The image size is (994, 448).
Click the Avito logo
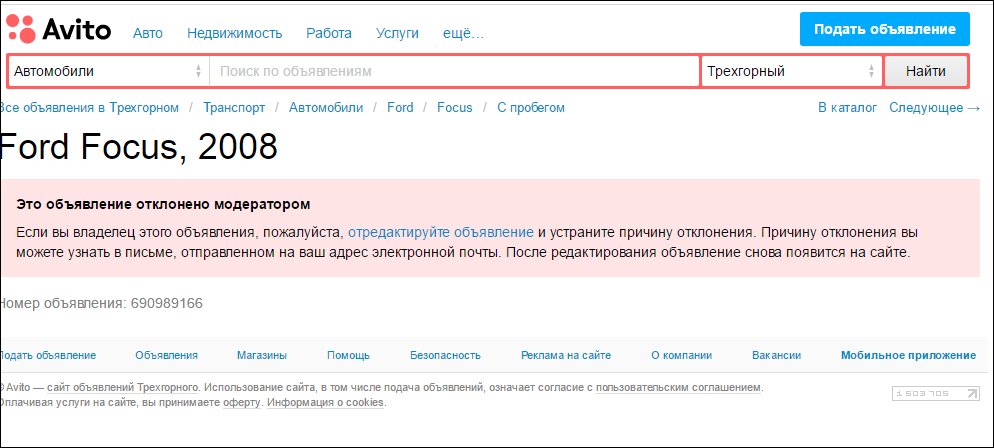click(59, 30)
